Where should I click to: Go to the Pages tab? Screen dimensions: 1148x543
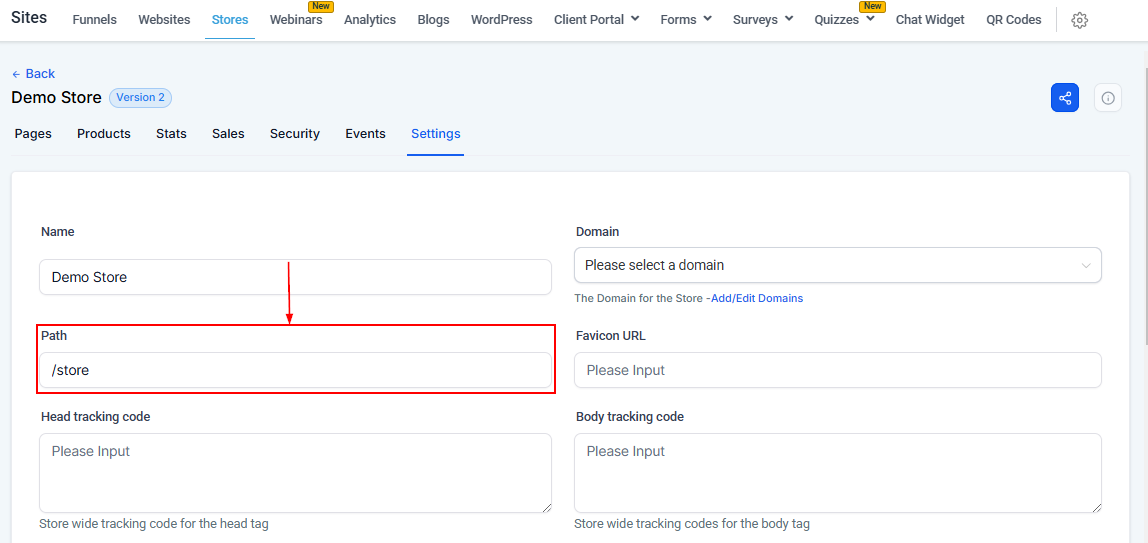tap(33, 134)
